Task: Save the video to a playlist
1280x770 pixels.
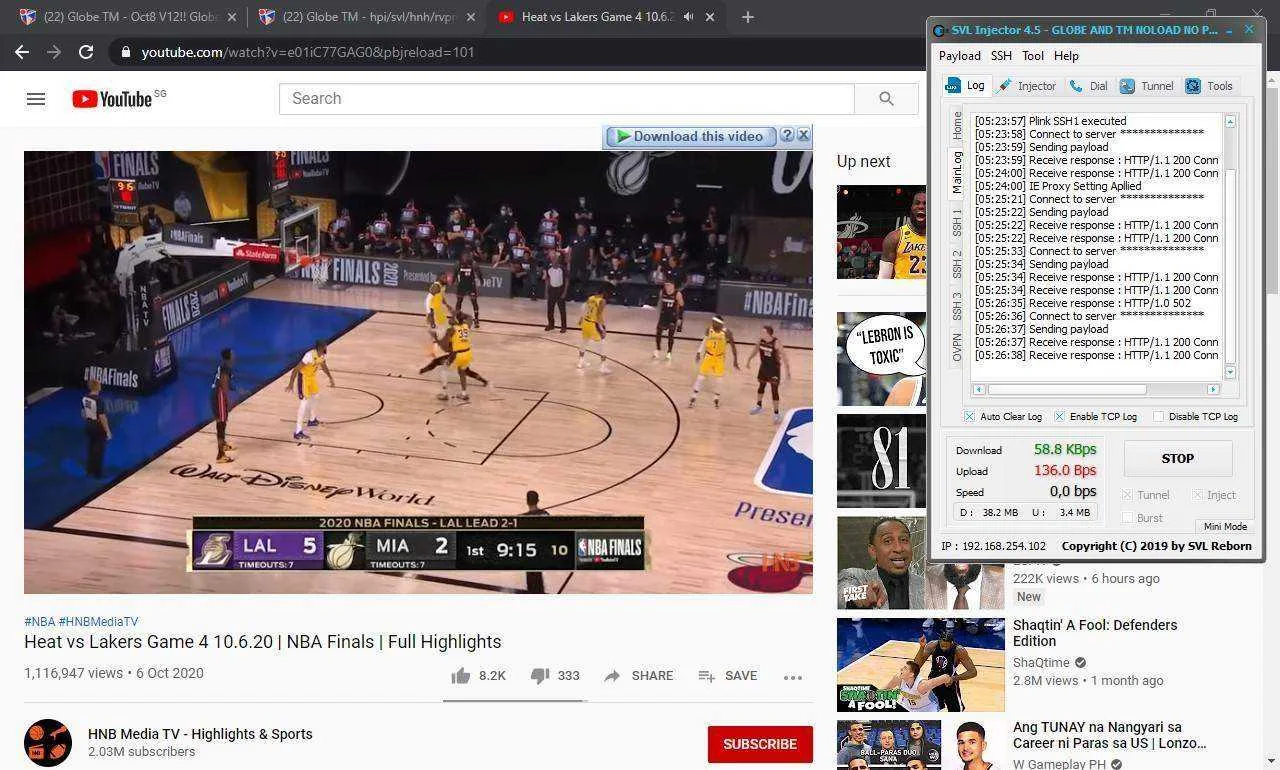Action: click(727, 676)
